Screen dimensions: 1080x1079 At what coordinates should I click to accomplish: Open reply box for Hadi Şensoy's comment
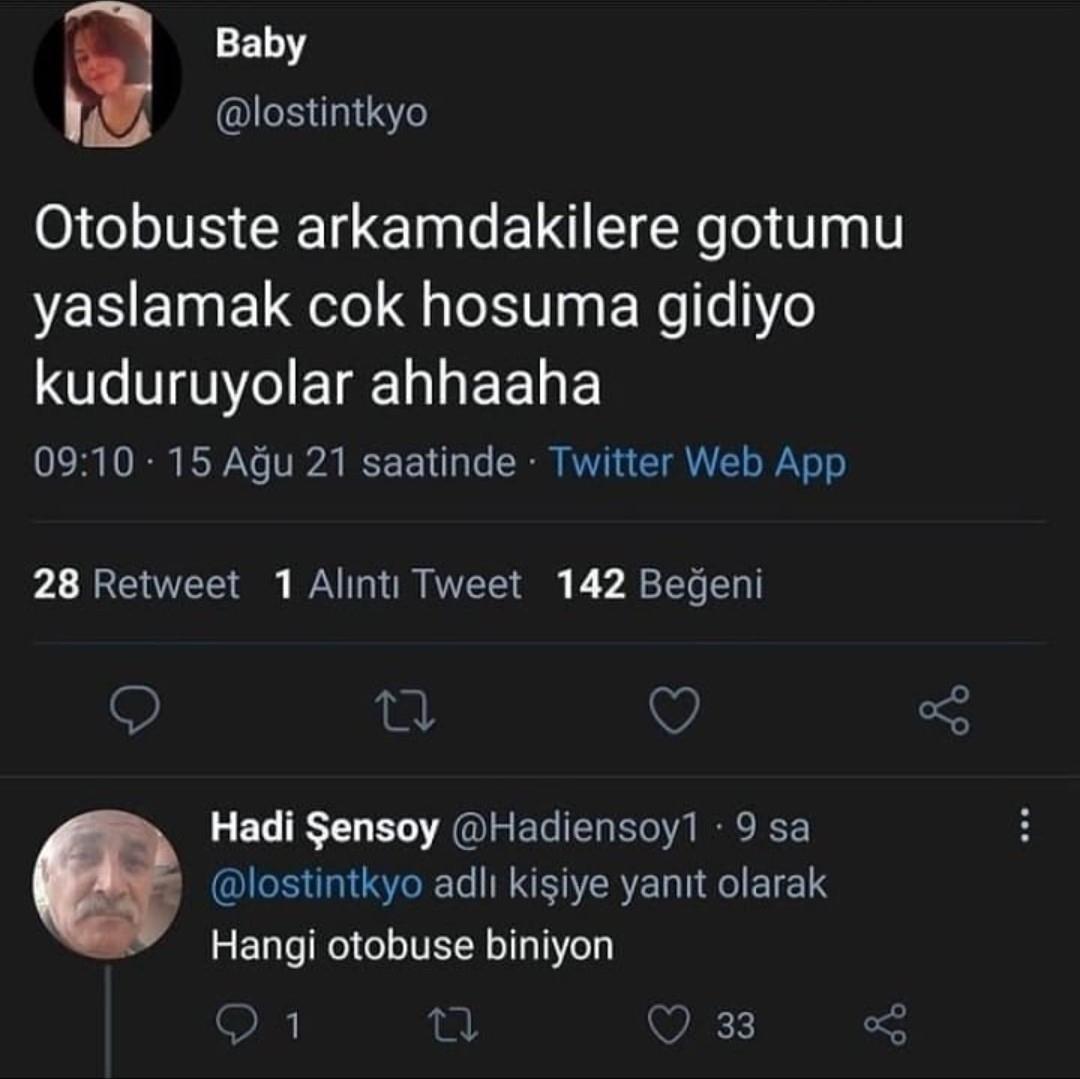coord(236,1024)
